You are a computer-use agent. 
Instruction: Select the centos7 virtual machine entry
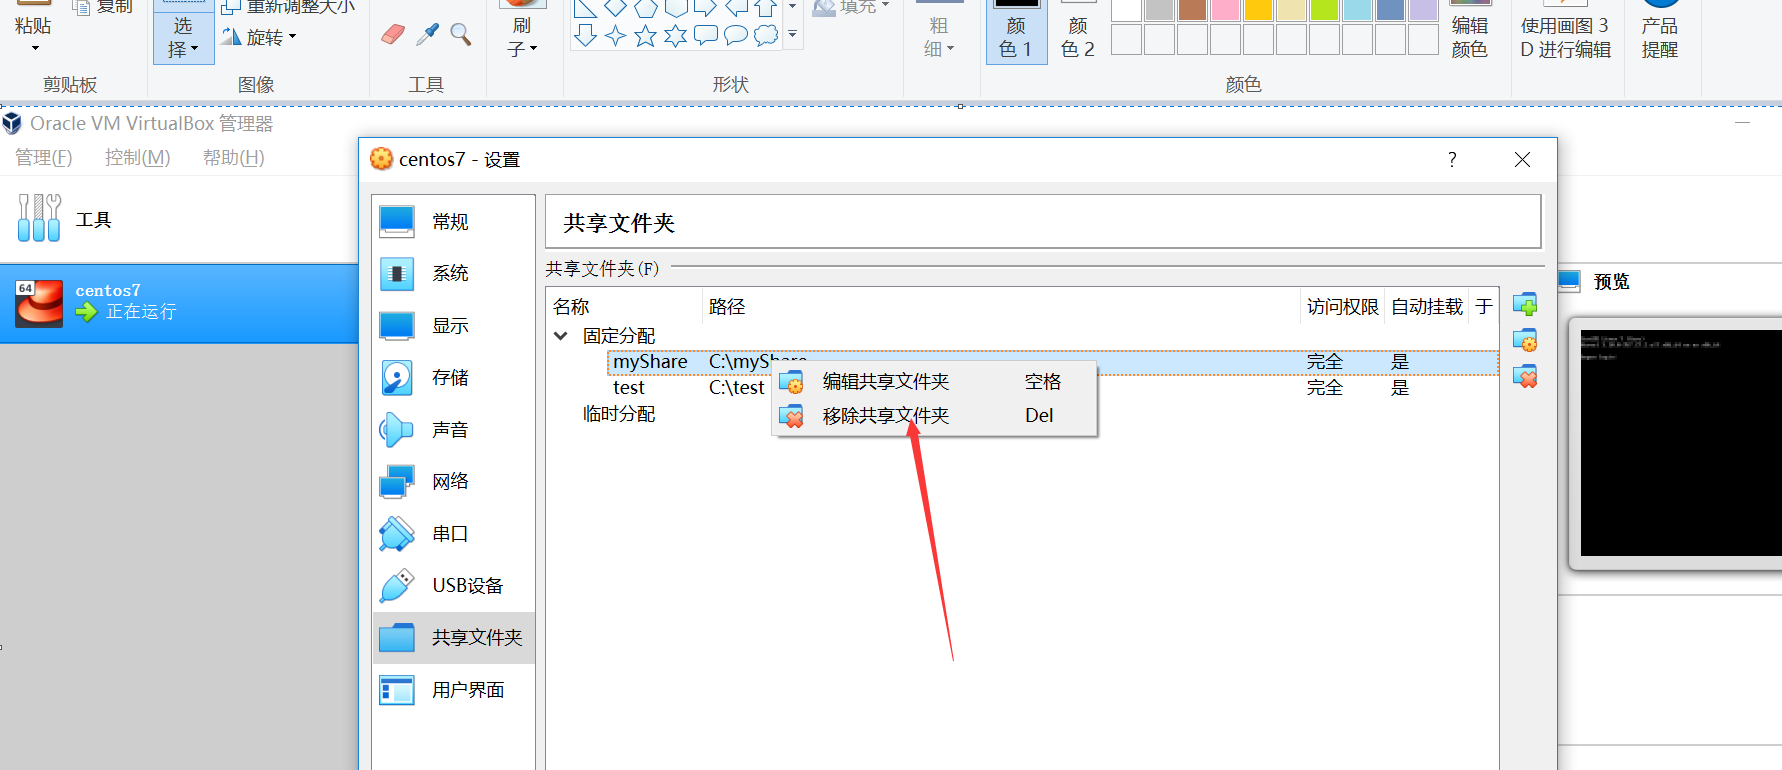(x=179, y=303)
